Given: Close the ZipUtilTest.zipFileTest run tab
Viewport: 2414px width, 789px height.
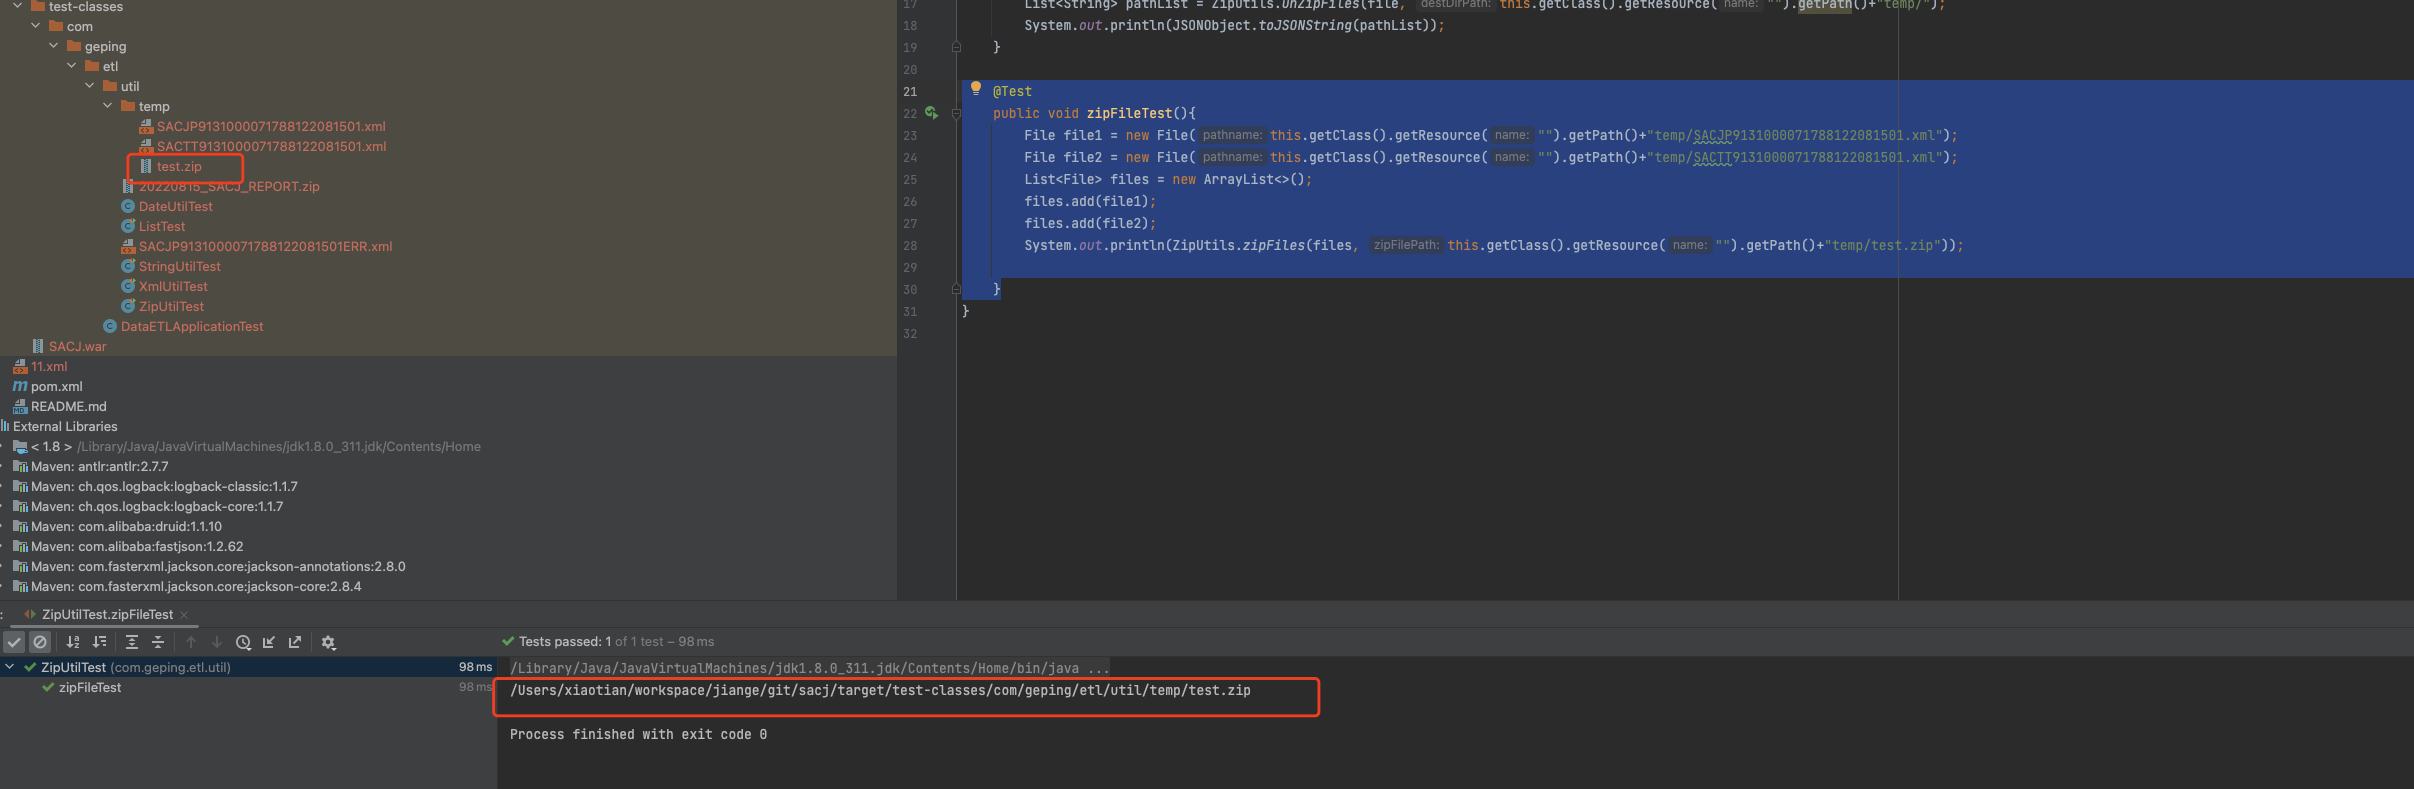Looking at the screenshot, I should pos(184,615).
